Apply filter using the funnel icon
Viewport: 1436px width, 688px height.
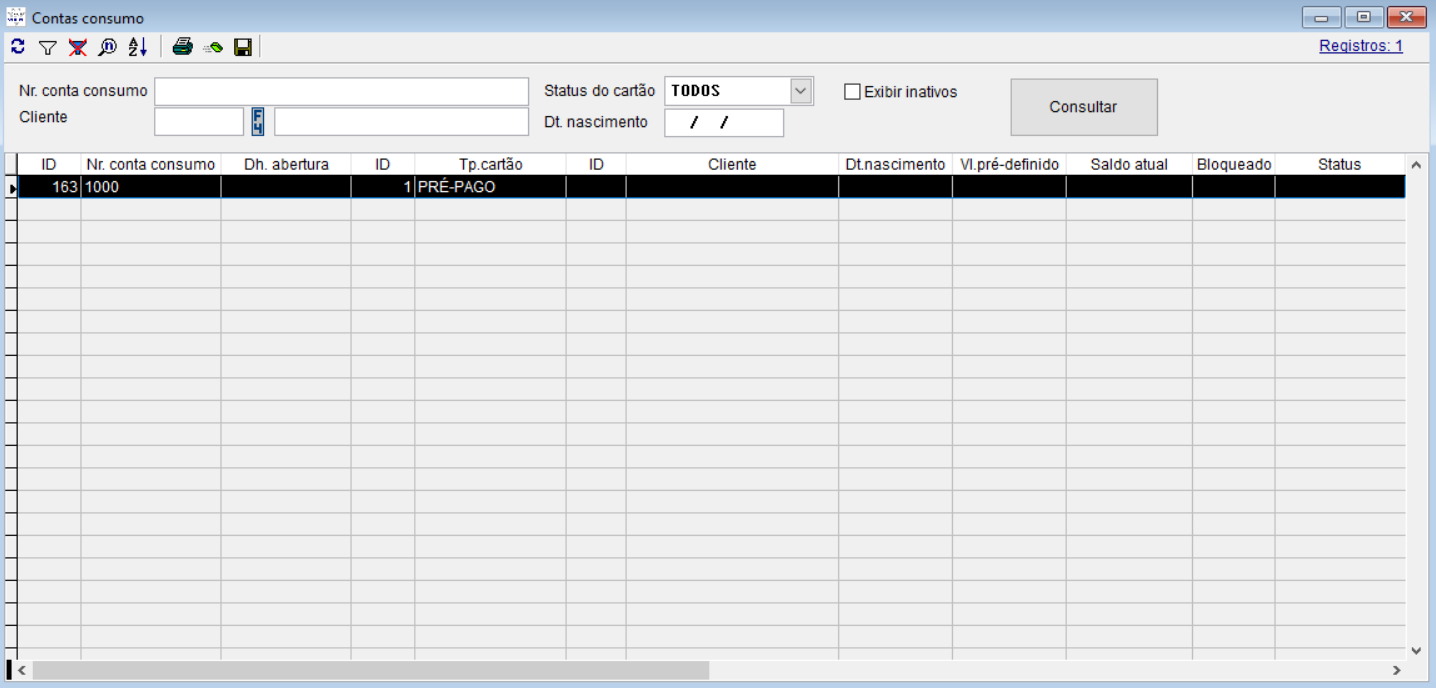click(x=47, y=47)
